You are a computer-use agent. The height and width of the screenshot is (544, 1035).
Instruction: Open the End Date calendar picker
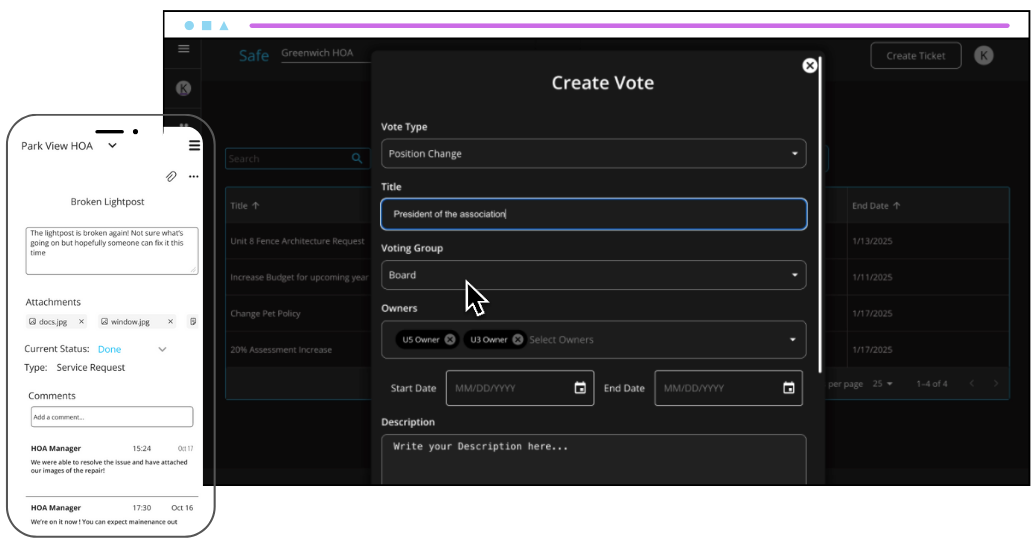pos(788,388)
